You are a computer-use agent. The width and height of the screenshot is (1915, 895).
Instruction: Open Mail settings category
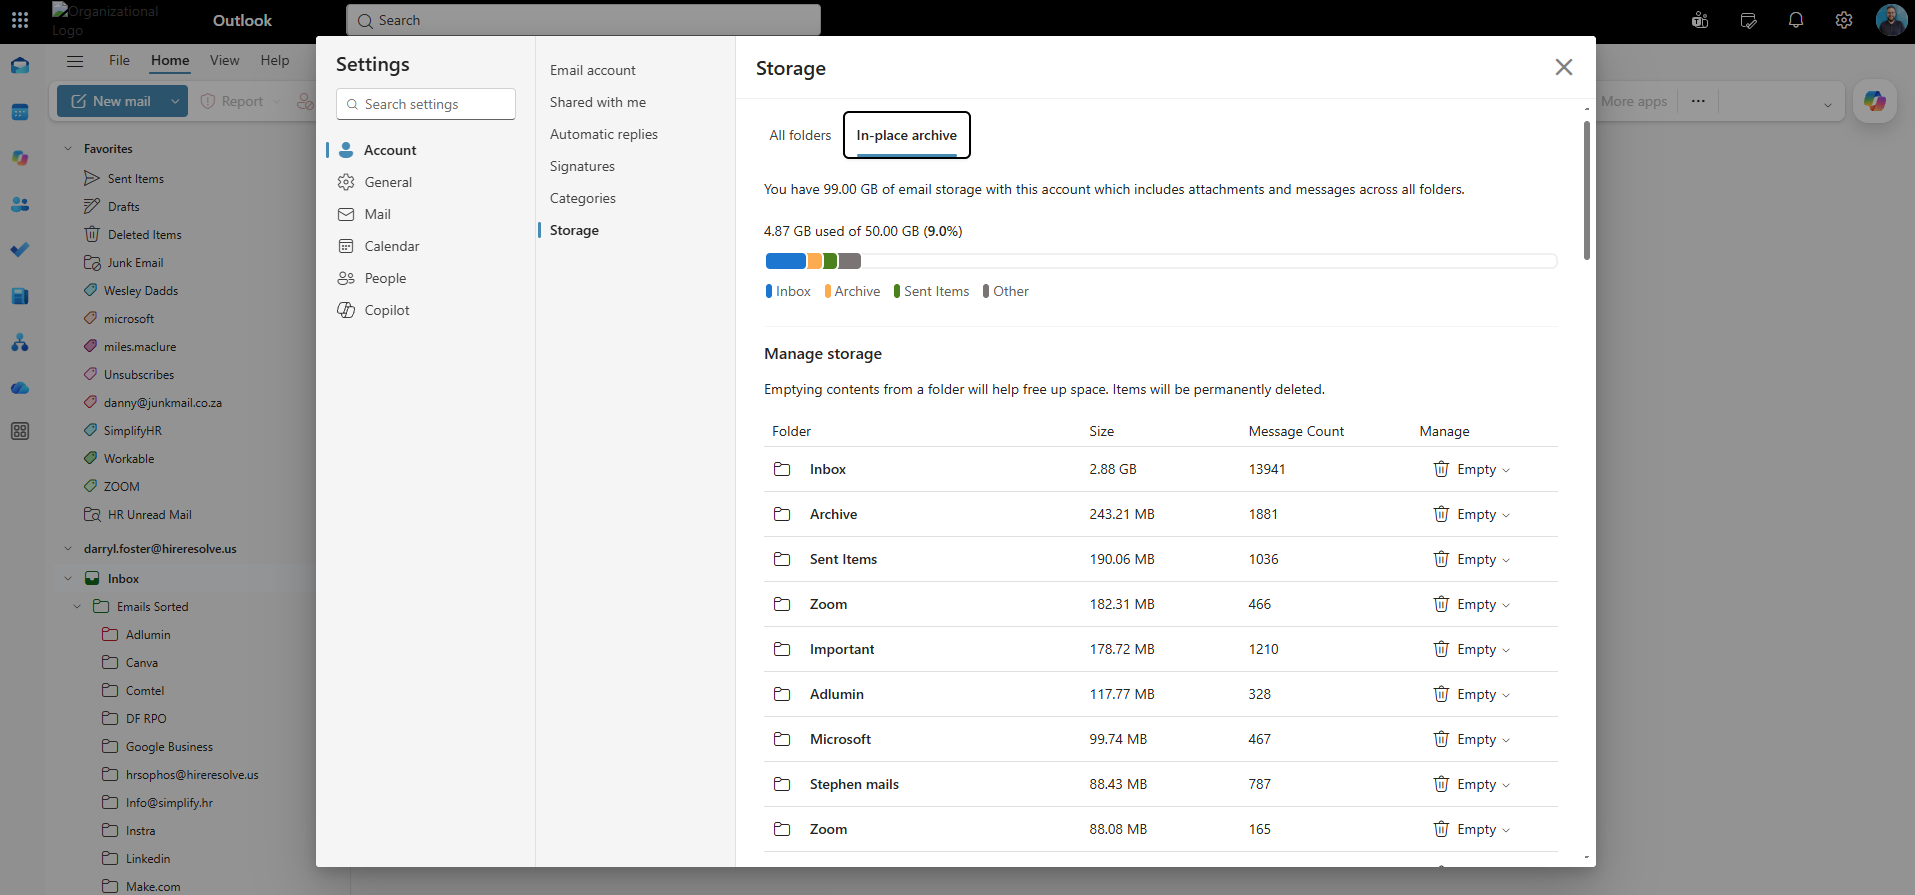[x=426, y=214]
